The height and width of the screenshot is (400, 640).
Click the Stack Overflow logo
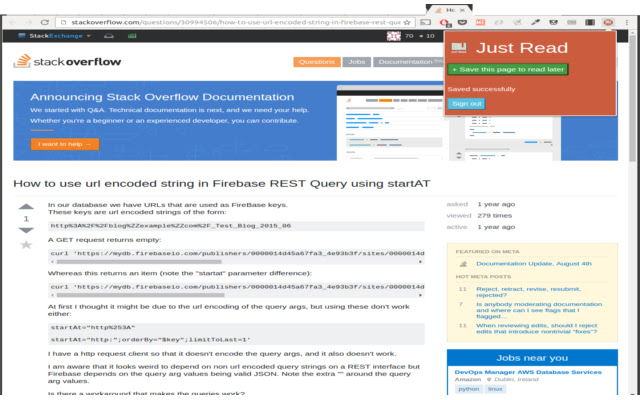pyautogui.click(x=67, y=61)
